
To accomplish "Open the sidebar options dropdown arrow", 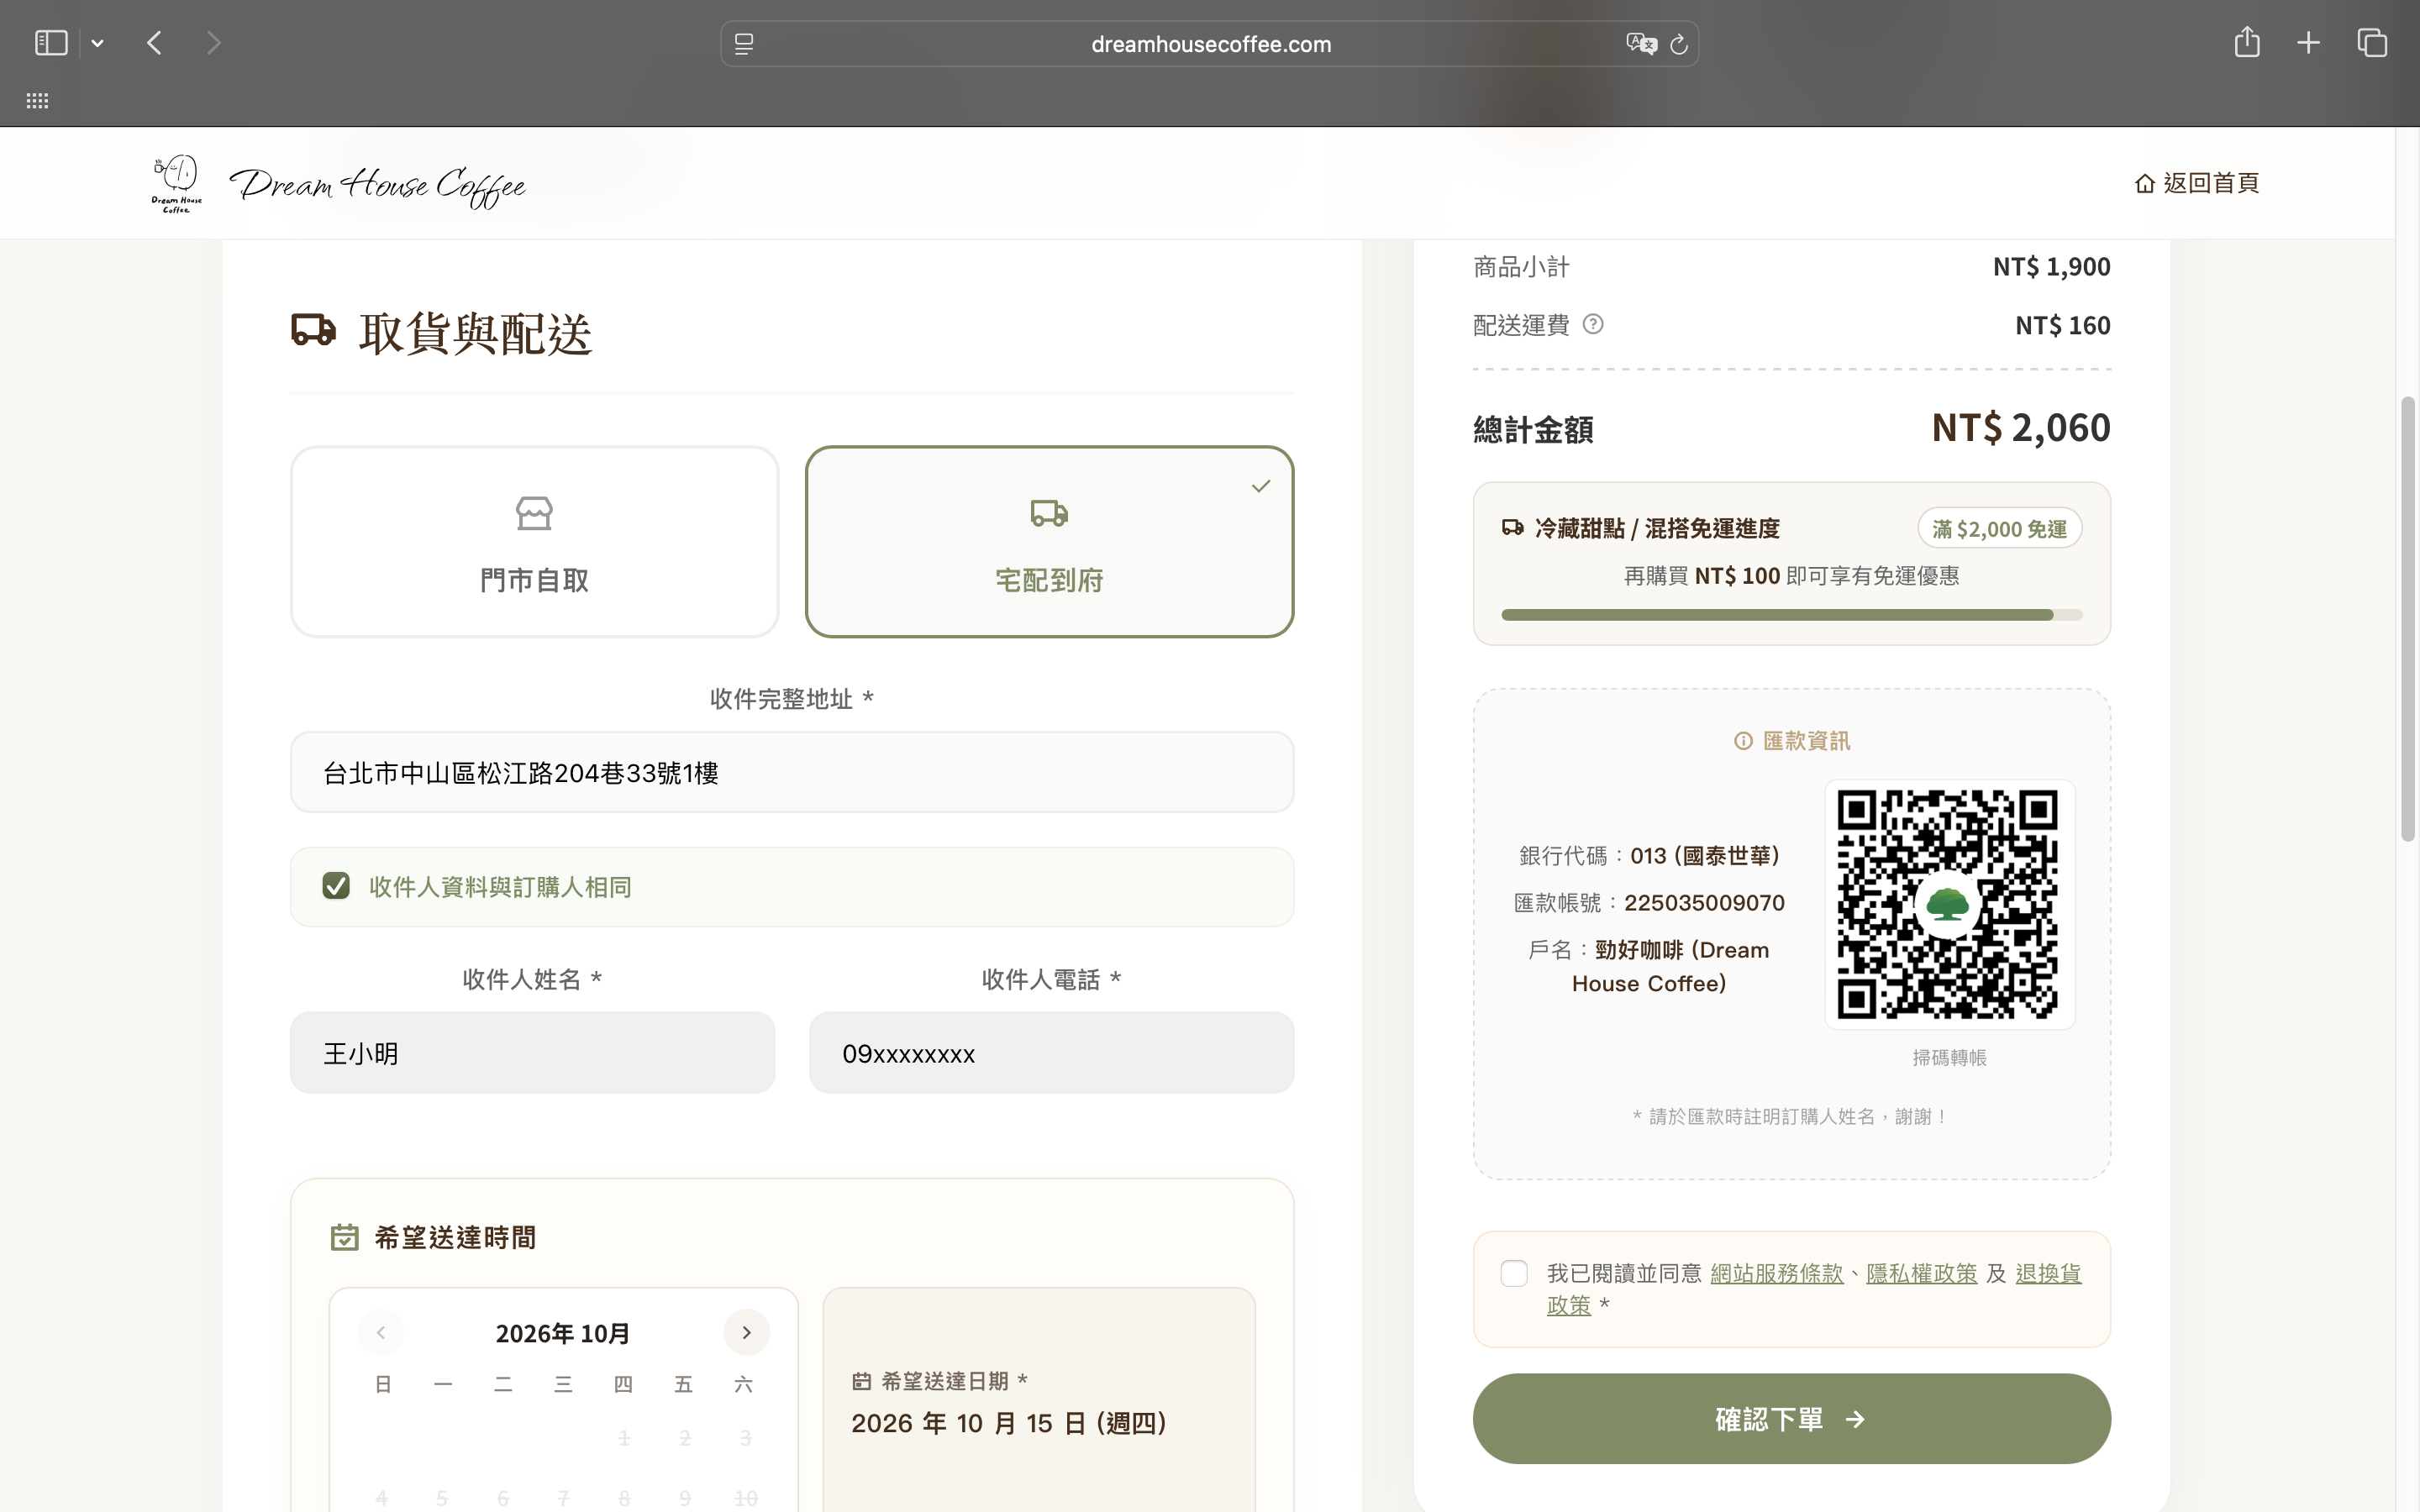I will [97, 43].
